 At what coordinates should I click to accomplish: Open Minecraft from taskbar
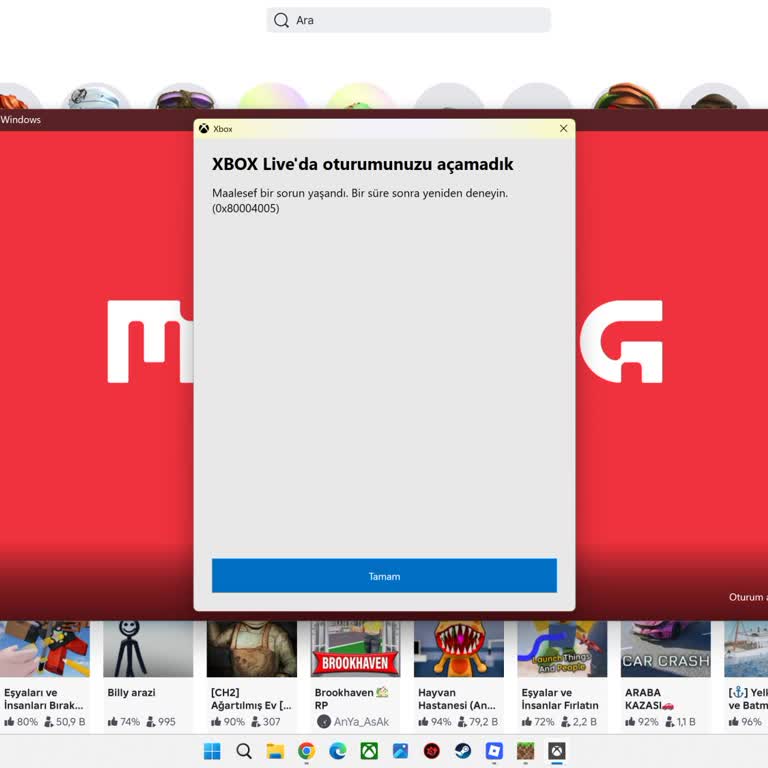click(x=526, y=751)
